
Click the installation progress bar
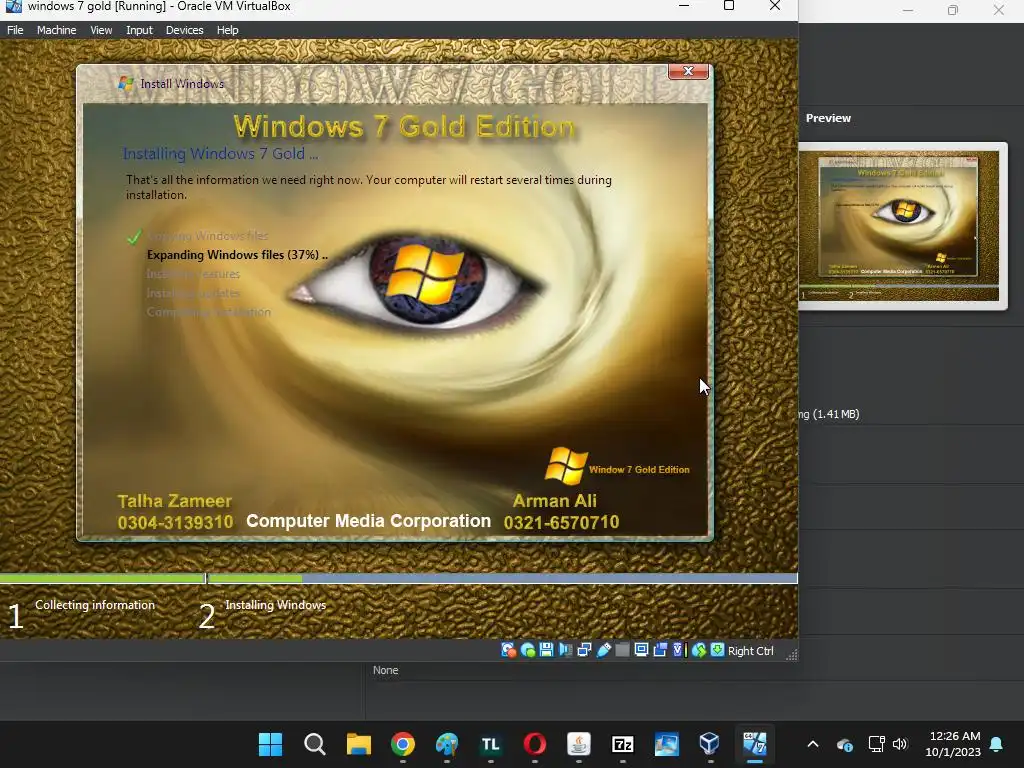(x=398, y=579)
